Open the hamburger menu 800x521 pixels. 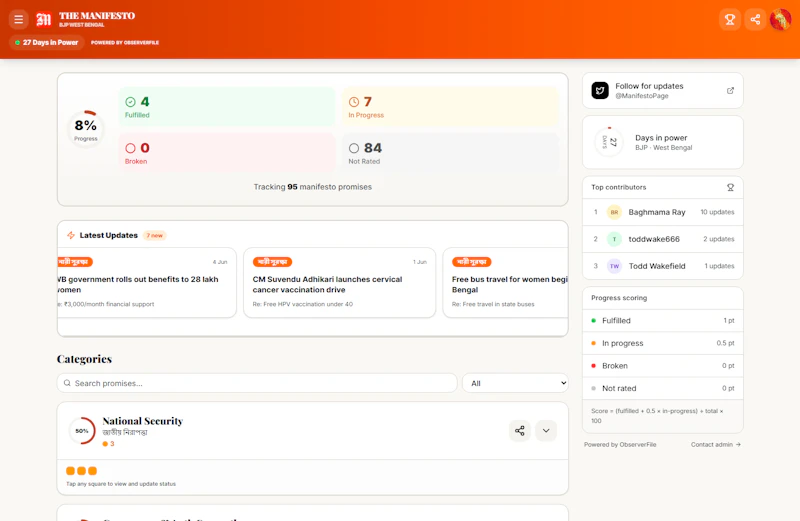pos(18,19)
